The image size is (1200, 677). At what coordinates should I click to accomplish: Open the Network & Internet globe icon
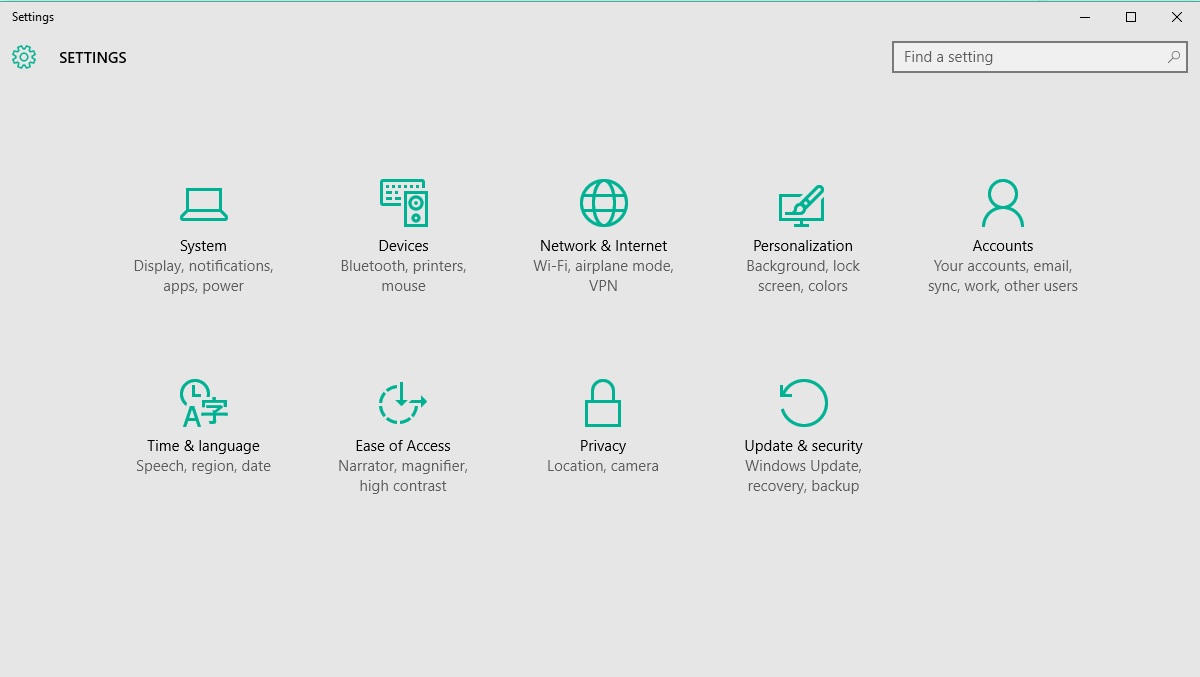point(604,203)
